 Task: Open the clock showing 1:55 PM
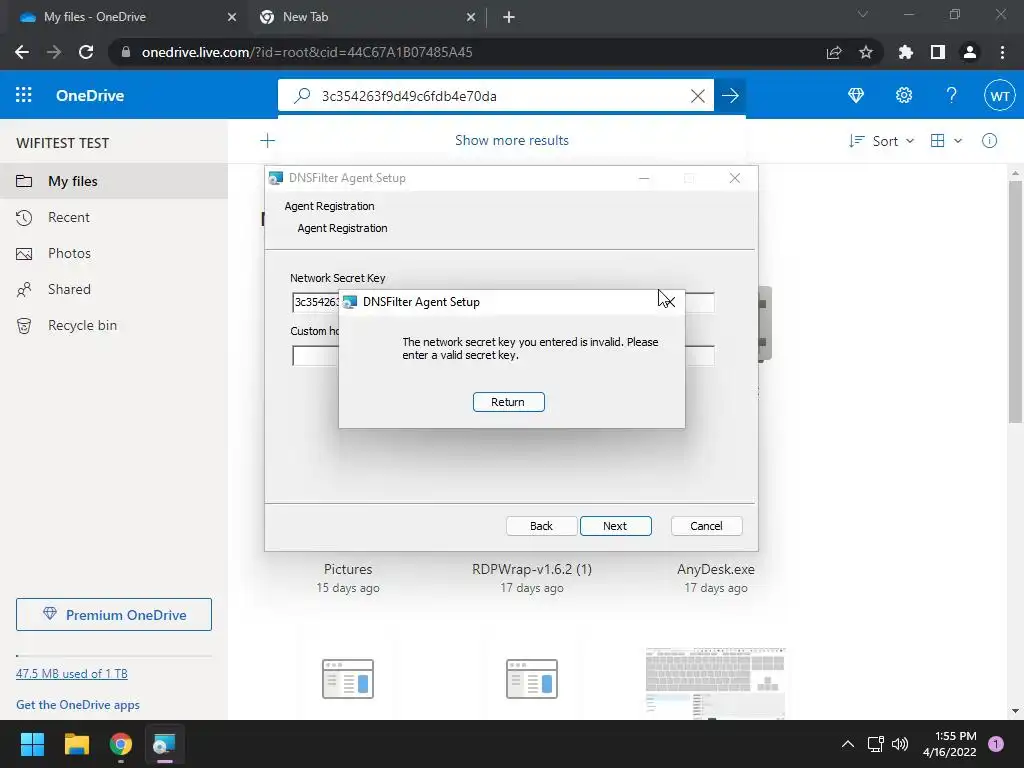pyautogui.click(x=950, y=744)
